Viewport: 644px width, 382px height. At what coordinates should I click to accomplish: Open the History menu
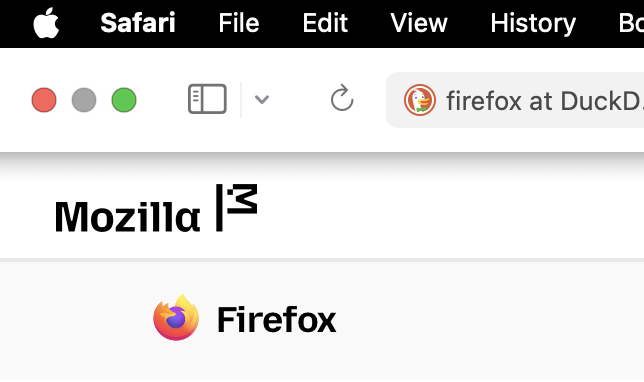533,23
